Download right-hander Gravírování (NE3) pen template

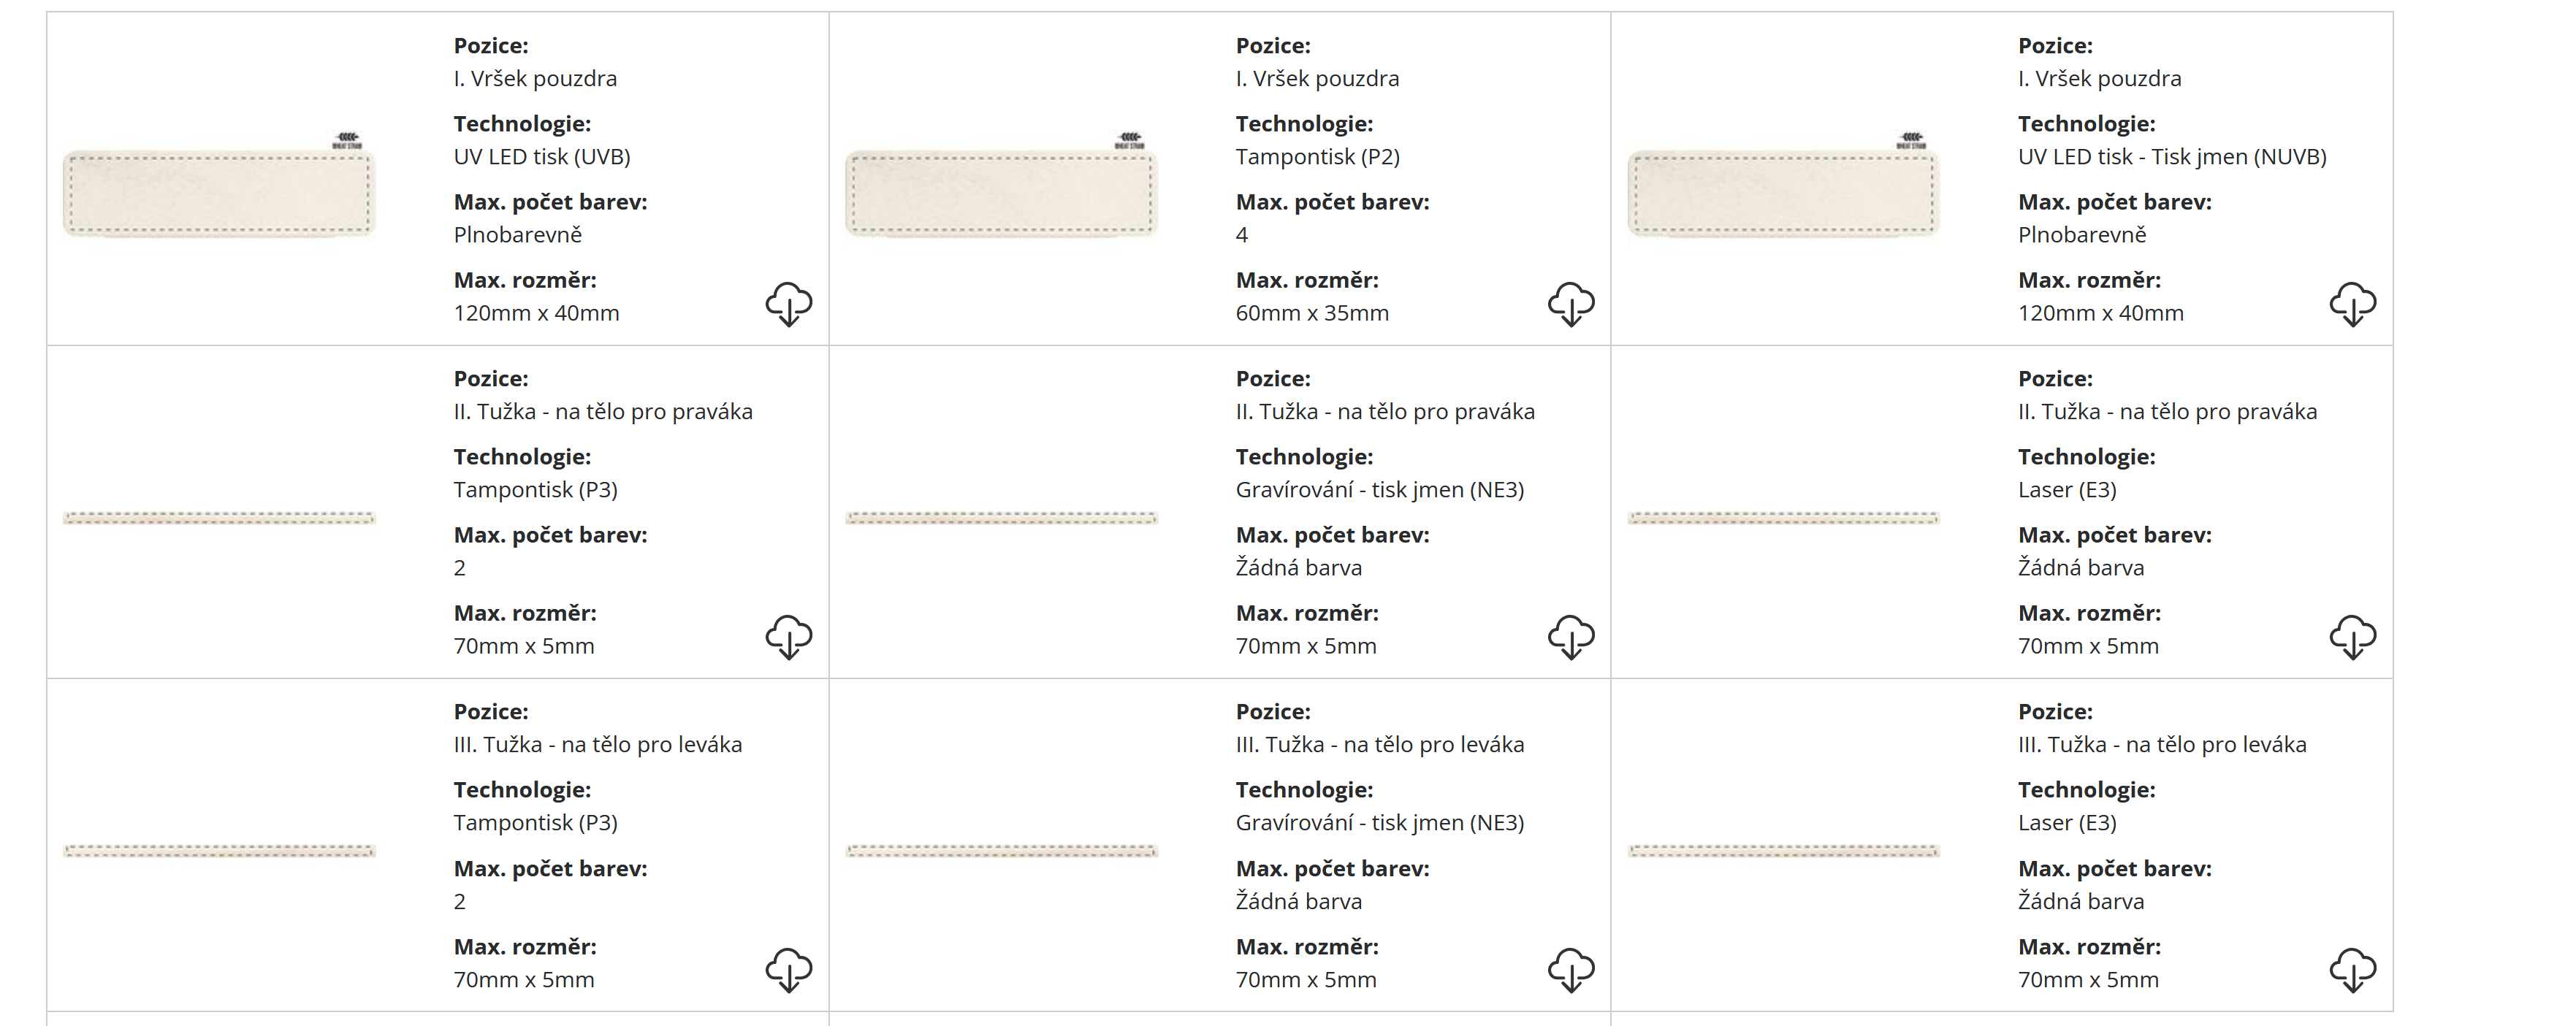(x=1571, y=636)
